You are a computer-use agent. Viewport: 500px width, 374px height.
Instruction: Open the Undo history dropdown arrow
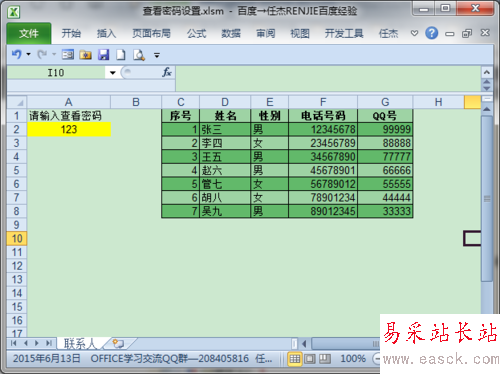click(28, 54)
